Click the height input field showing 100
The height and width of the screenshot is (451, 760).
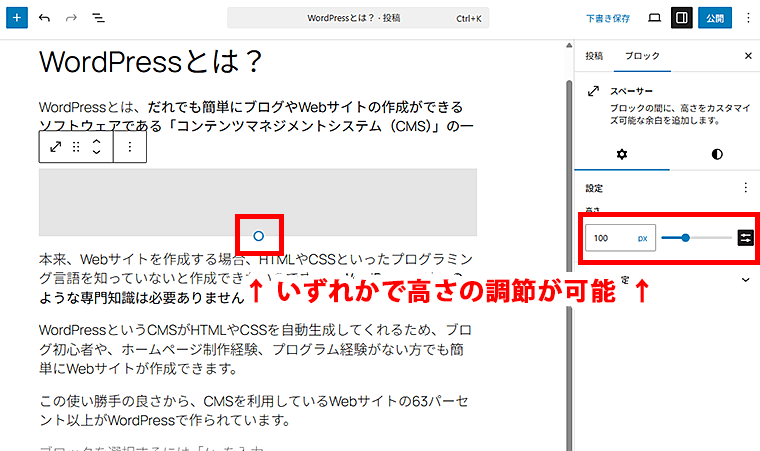pyautogui.click(x=610, y=238)
